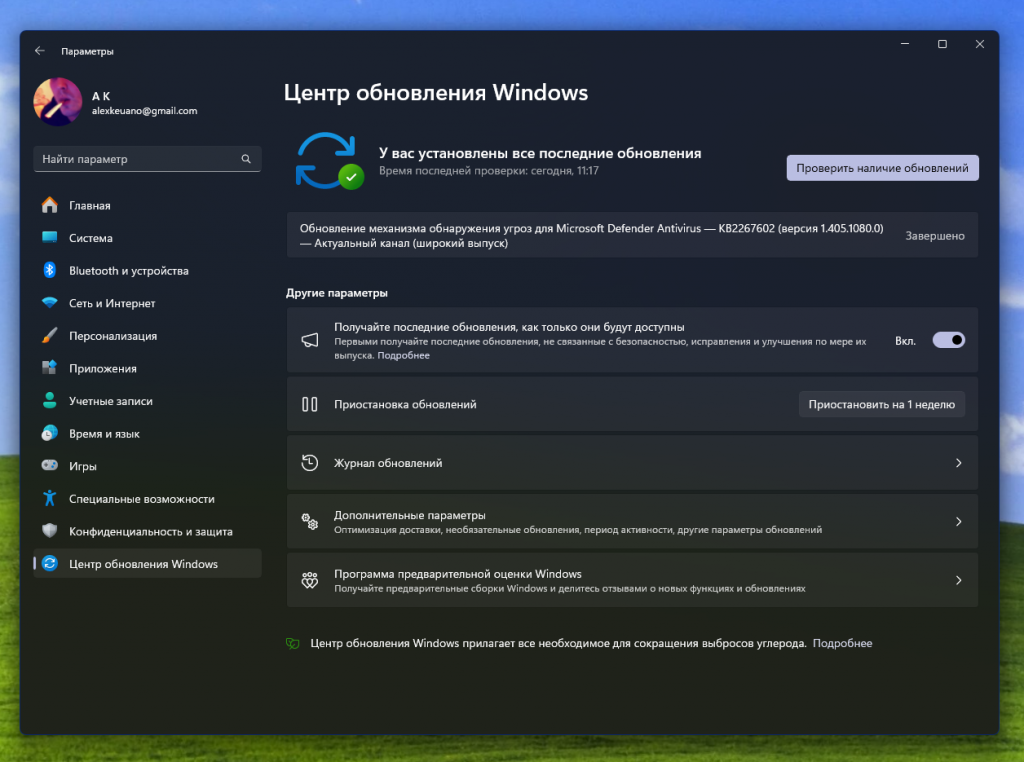Click the Bluetooth icon in the sidebar
This screenshot has width=1024, height=762.
point(50,270)
